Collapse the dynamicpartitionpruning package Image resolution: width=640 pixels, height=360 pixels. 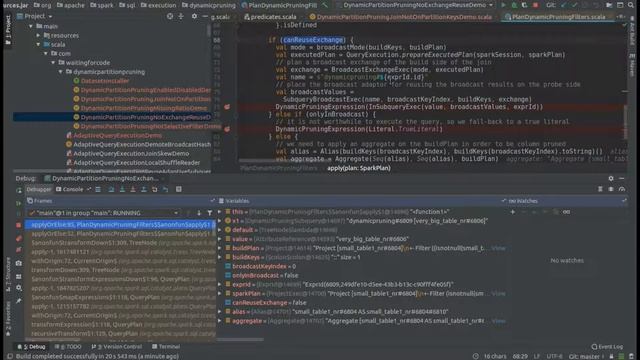[60, 72]
